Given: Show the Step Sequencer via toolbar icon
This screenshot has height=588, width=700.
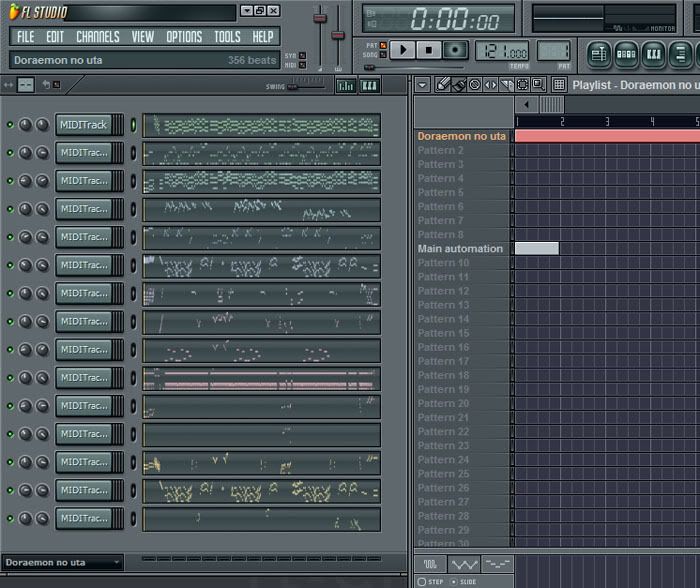Looking at the screenshot, I should point(626,55).
